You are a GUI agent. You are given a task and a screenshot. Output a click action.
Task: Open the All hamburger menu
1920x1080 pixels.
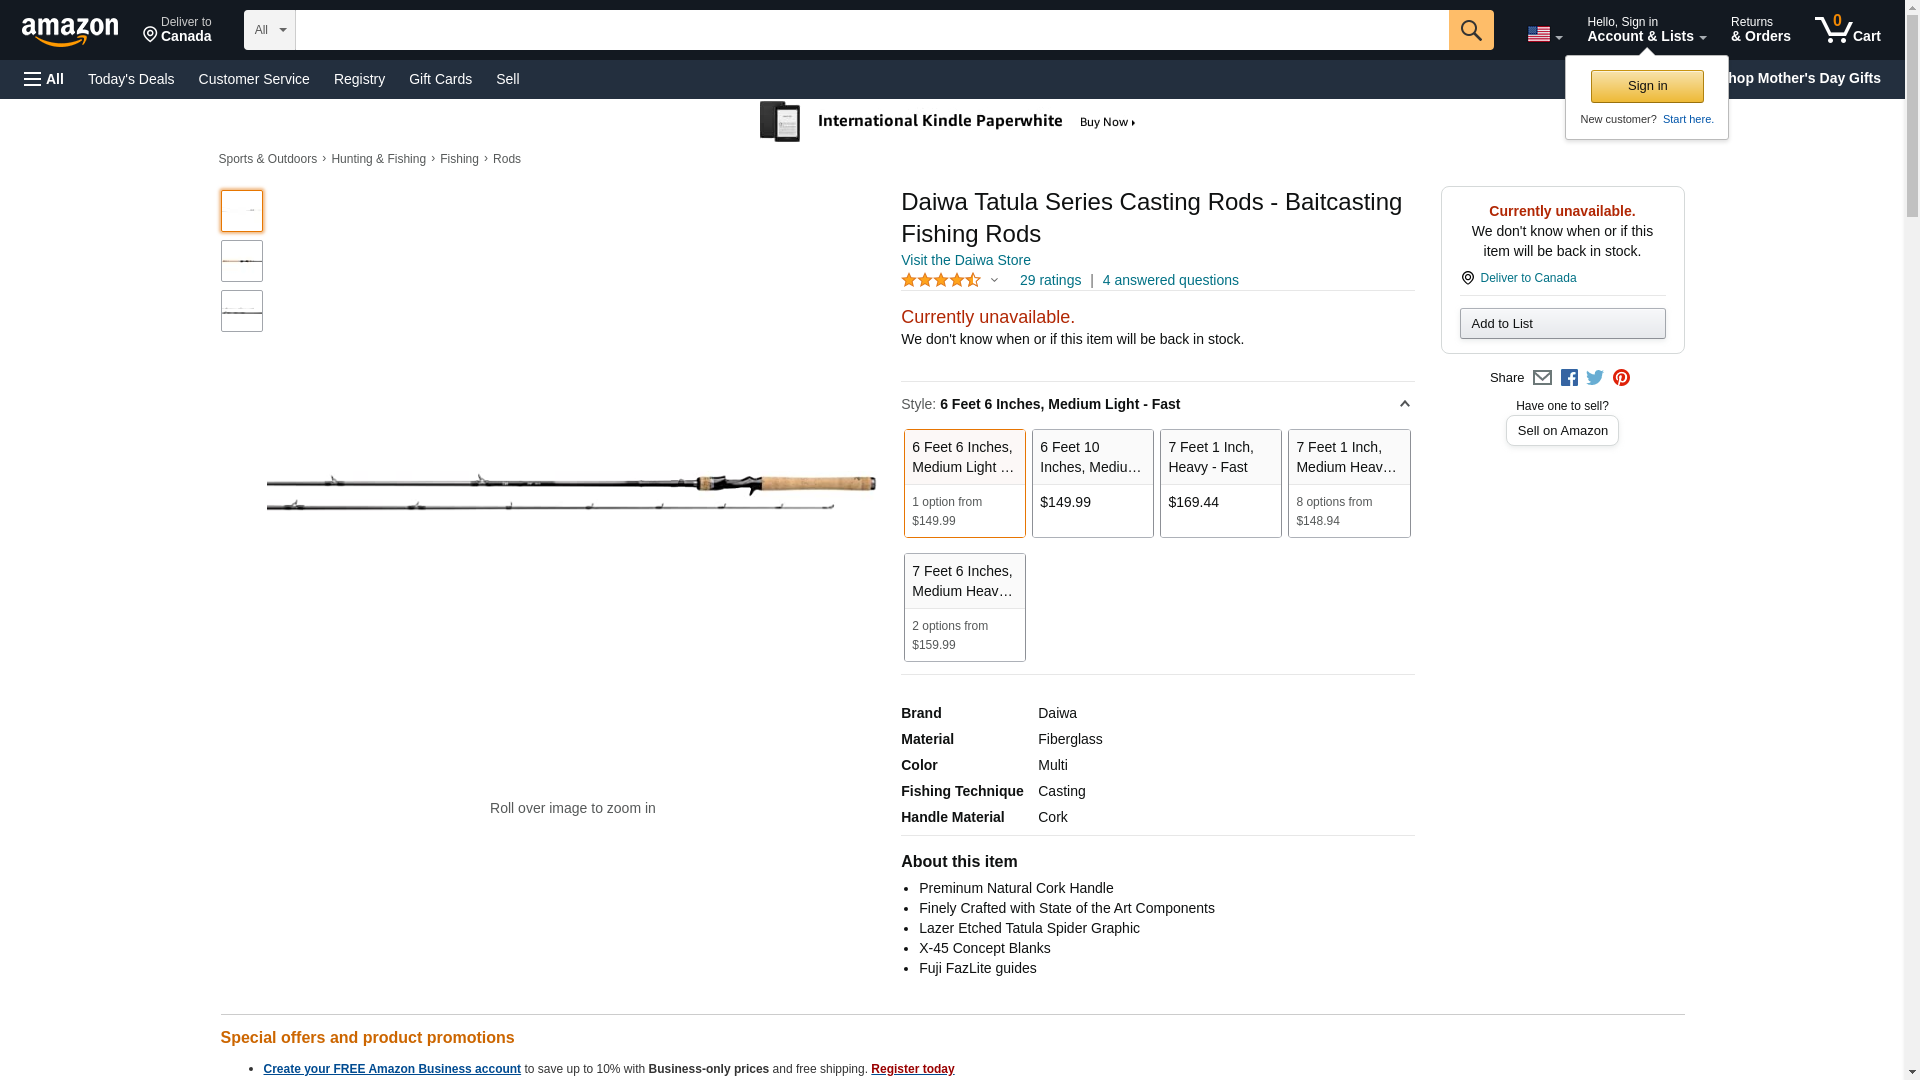tap(44, 79)
